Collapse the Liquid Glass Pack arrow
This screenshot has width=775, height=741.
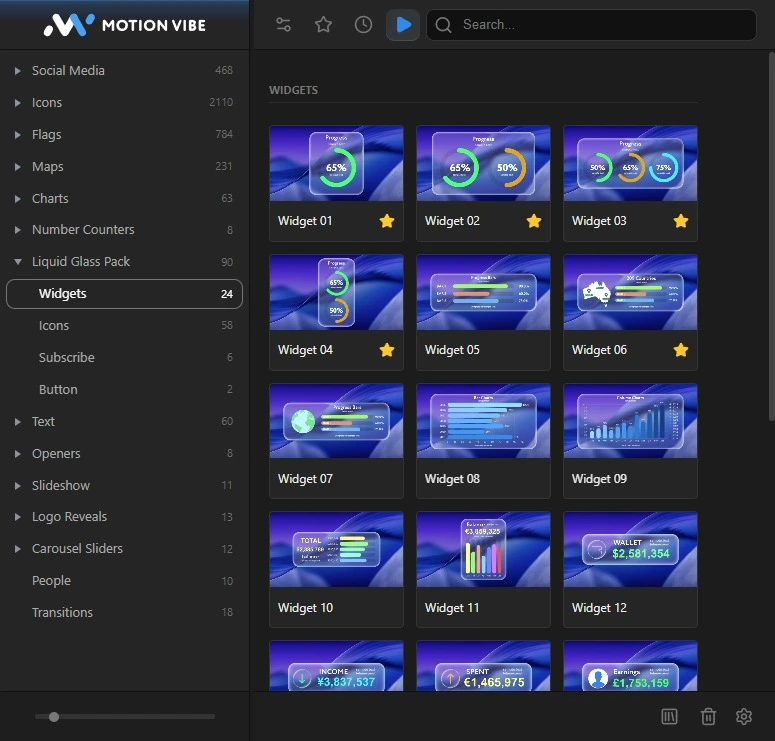(x=18, y=262)
